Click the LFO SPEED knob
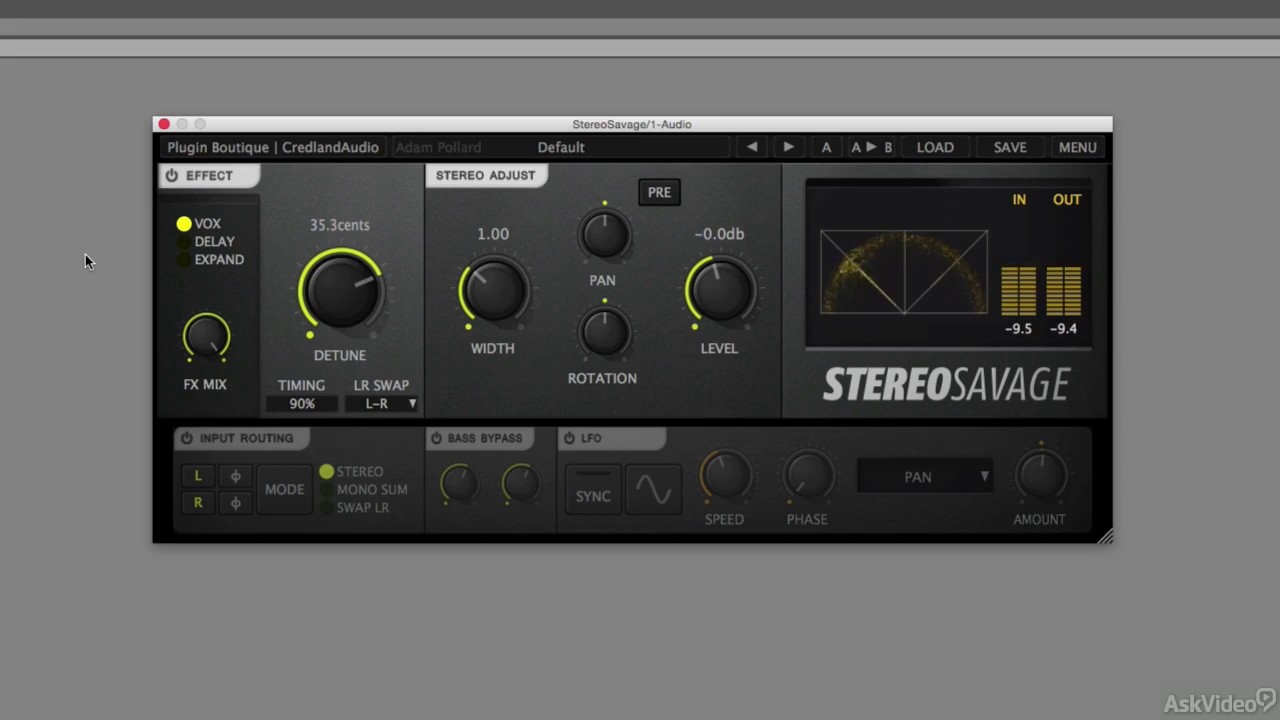 (x=726, y=476)
